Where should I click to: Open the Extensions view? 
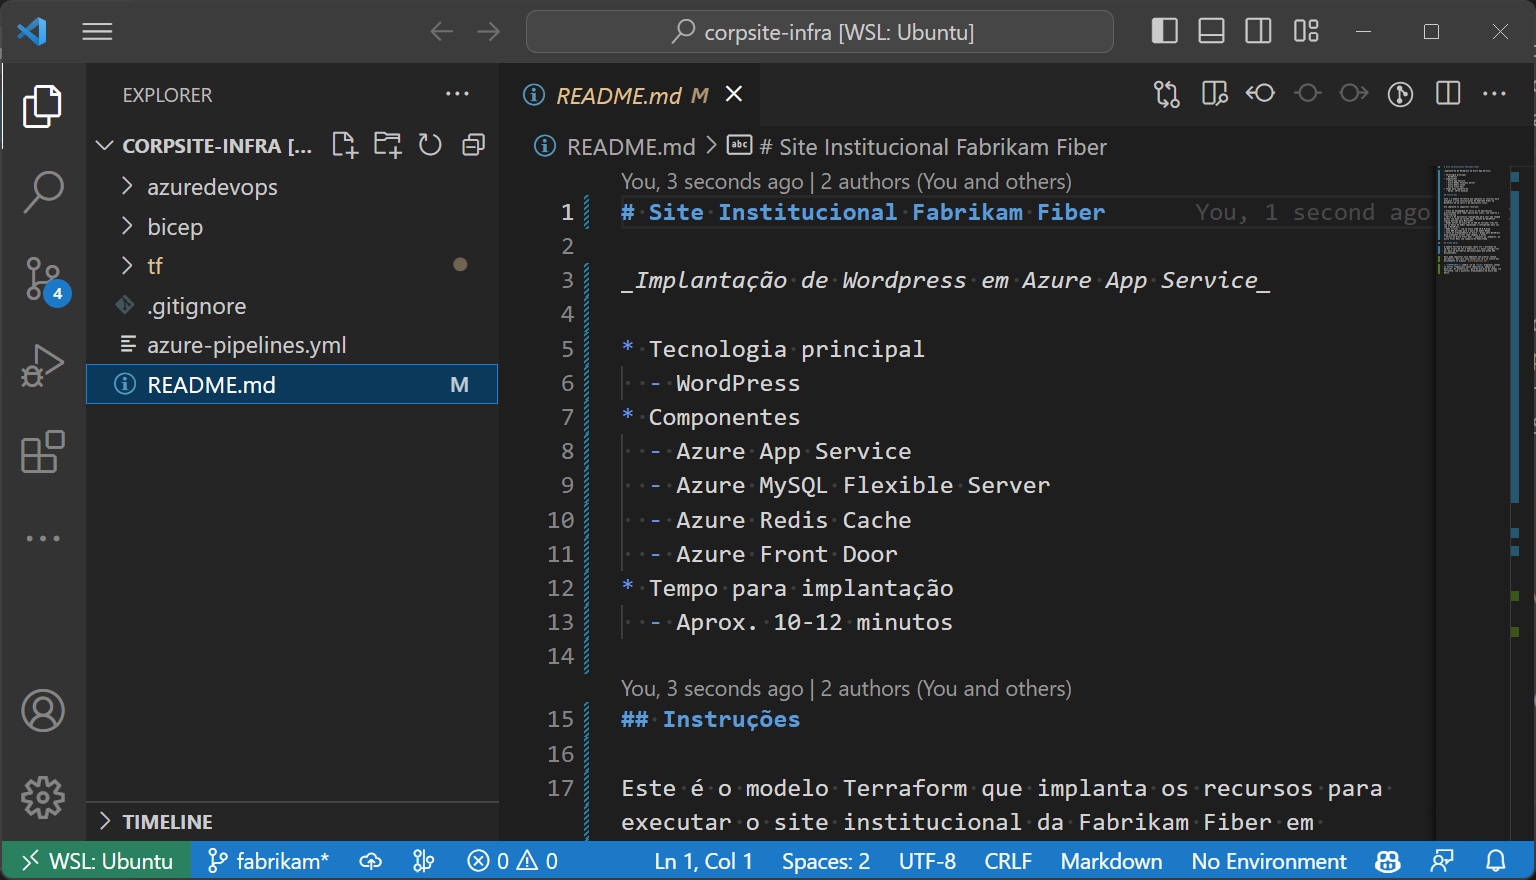pos(42,452)
